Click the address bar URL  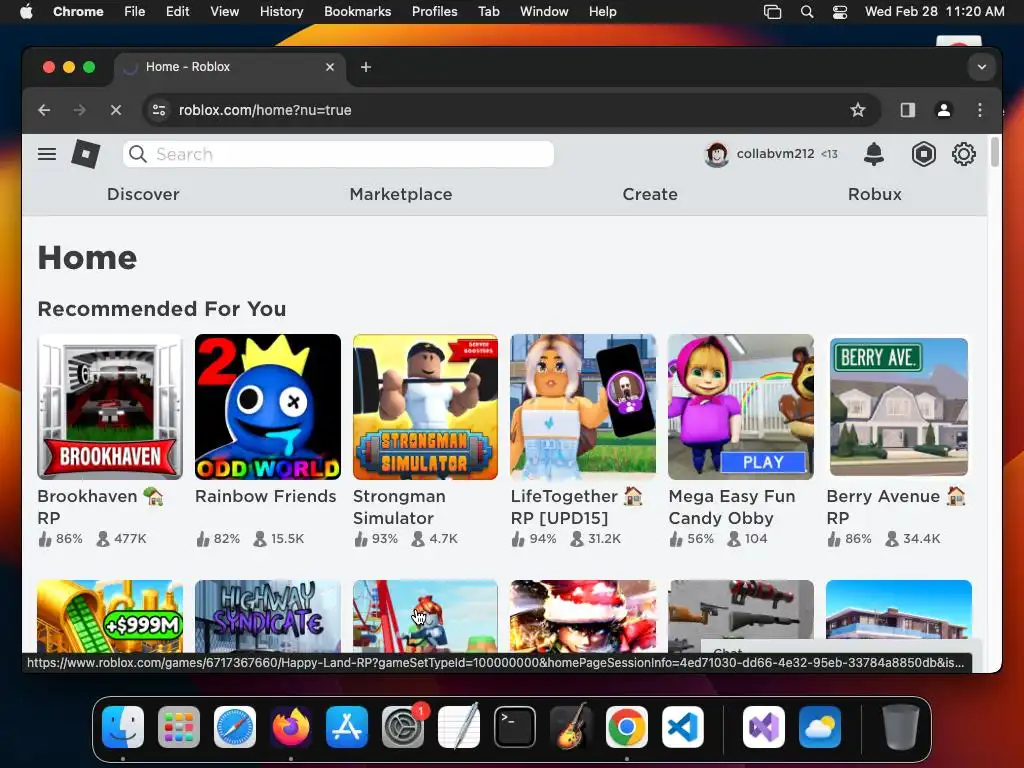[x=265, y=110]
